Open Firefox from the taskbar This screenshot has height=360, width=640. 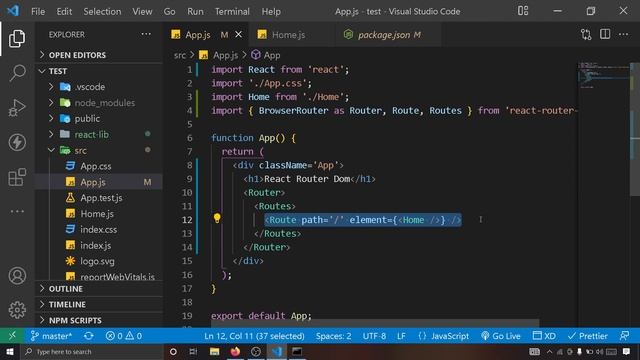(x=235, y=351)
